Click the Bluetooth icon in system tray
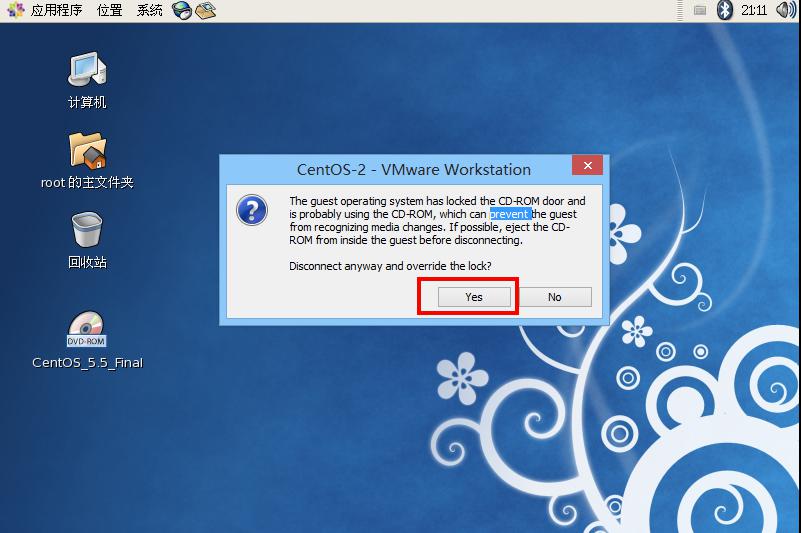 point(724,10)
